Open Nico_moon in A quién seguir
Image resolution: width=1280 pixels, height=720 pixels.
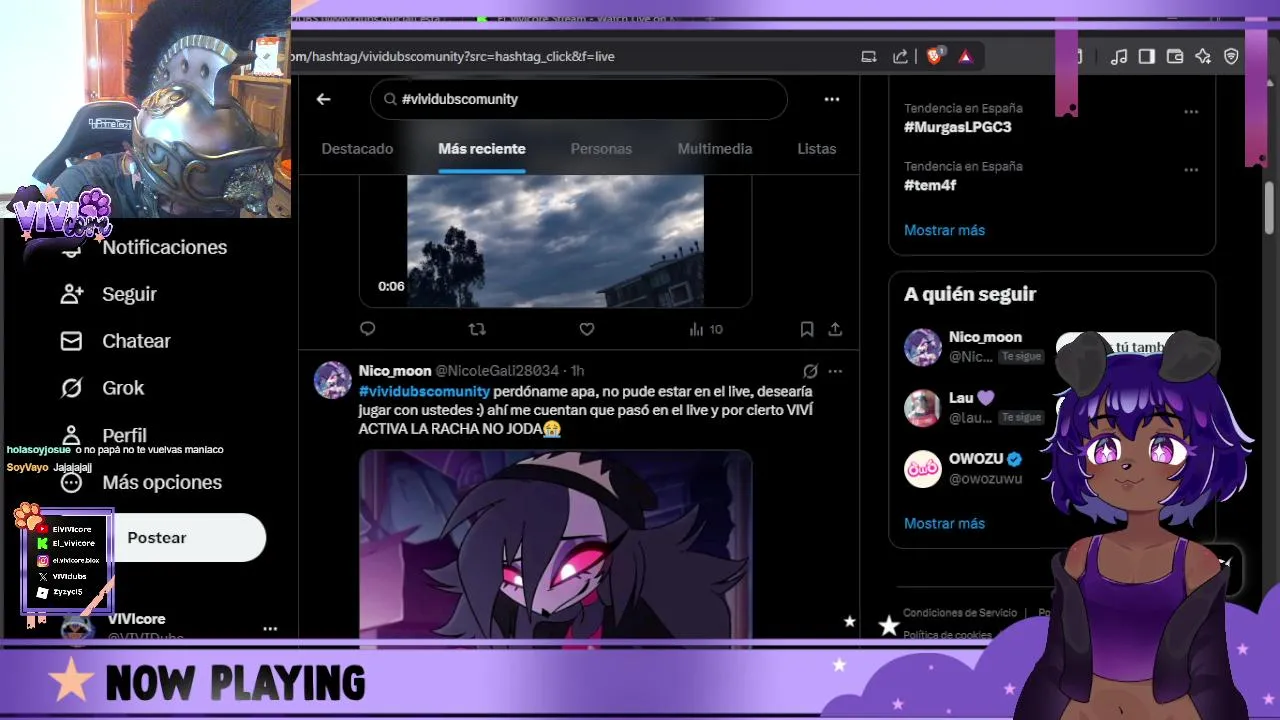[x=985, y=338]
